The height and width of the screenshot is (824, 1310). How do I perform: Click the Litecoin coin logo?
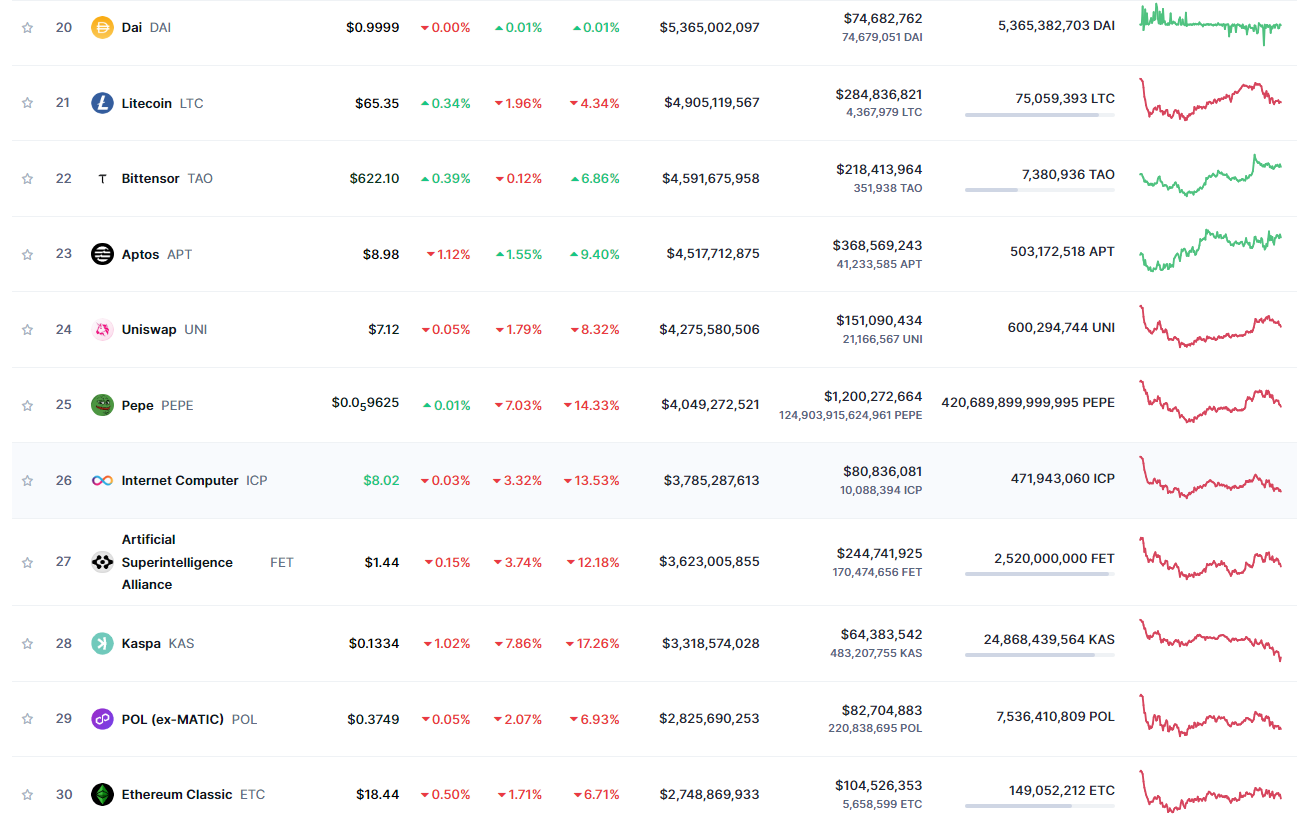coord(102,103)
